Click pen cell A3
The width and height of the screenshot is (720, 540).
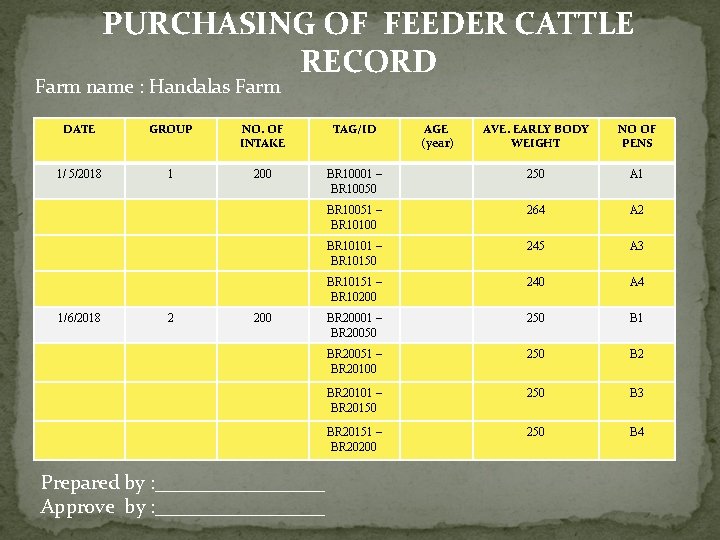pos(637,246)
